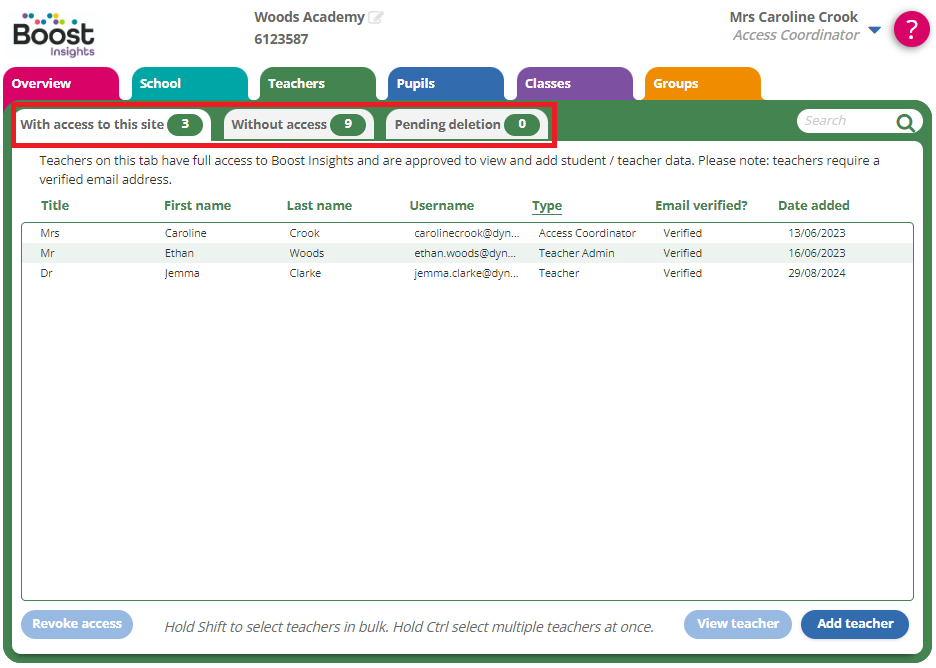View the Pending deletion sub-tab
The height and width of the screenshot is (668, 936).
pos(466,125)
